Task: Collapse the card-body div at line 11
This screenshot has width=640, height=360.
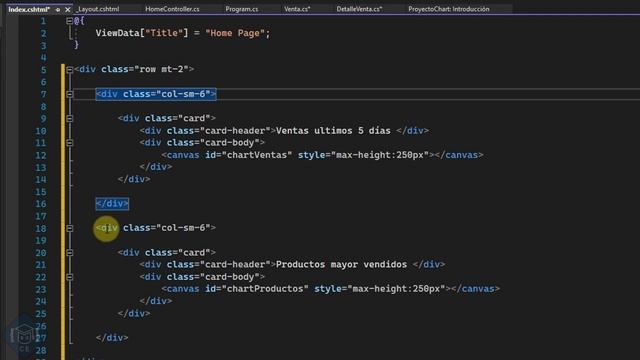Action: (69, 143)
